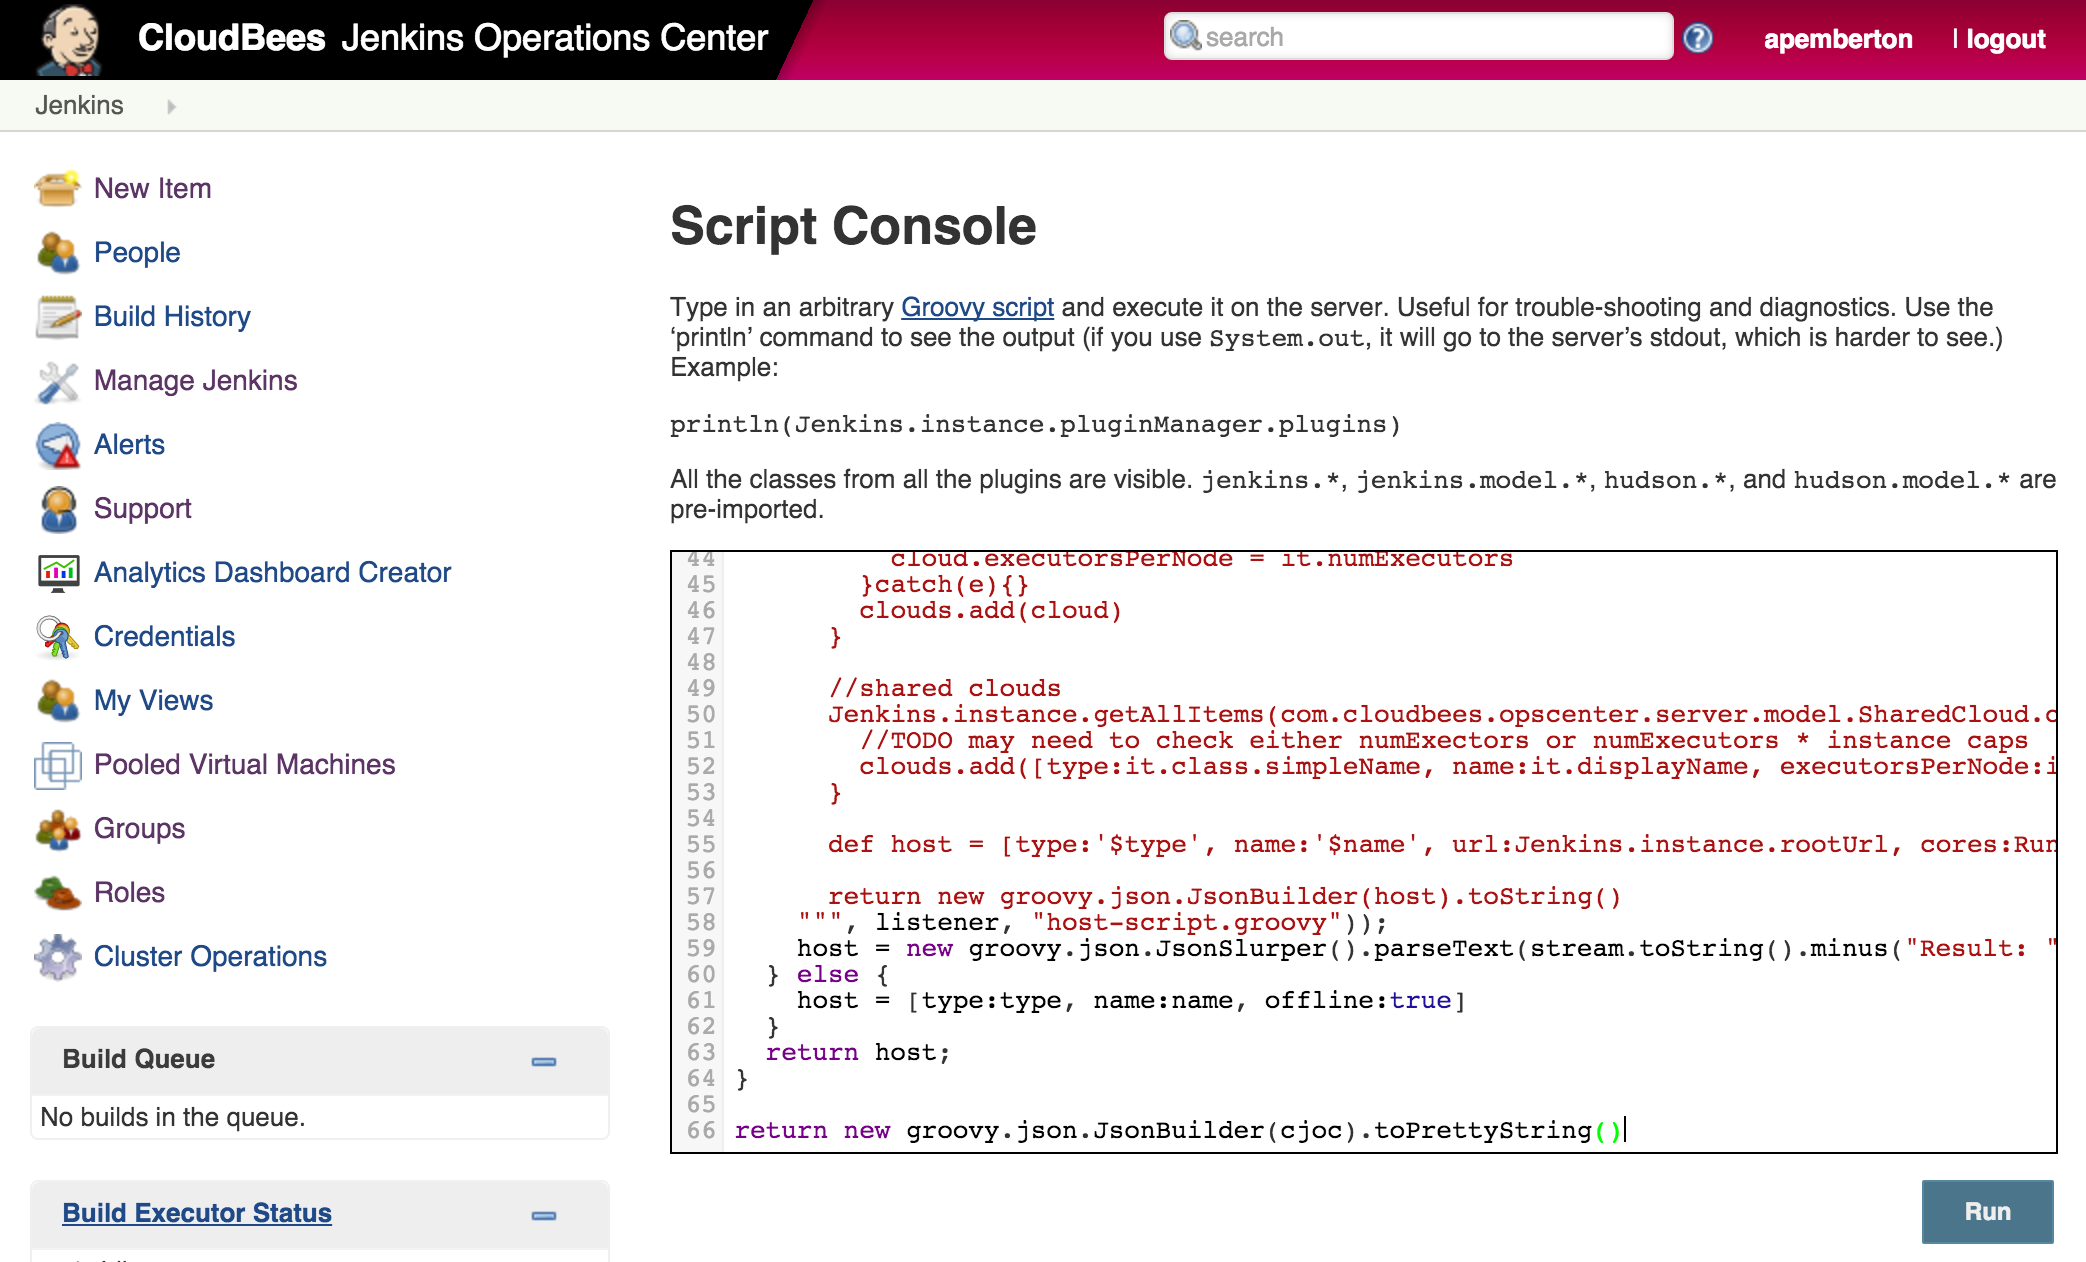Expand the Jenkins breadcrumb arrow
Image resolution: width=2086 pixels, height=1262 pixels.
pos(171,106)
